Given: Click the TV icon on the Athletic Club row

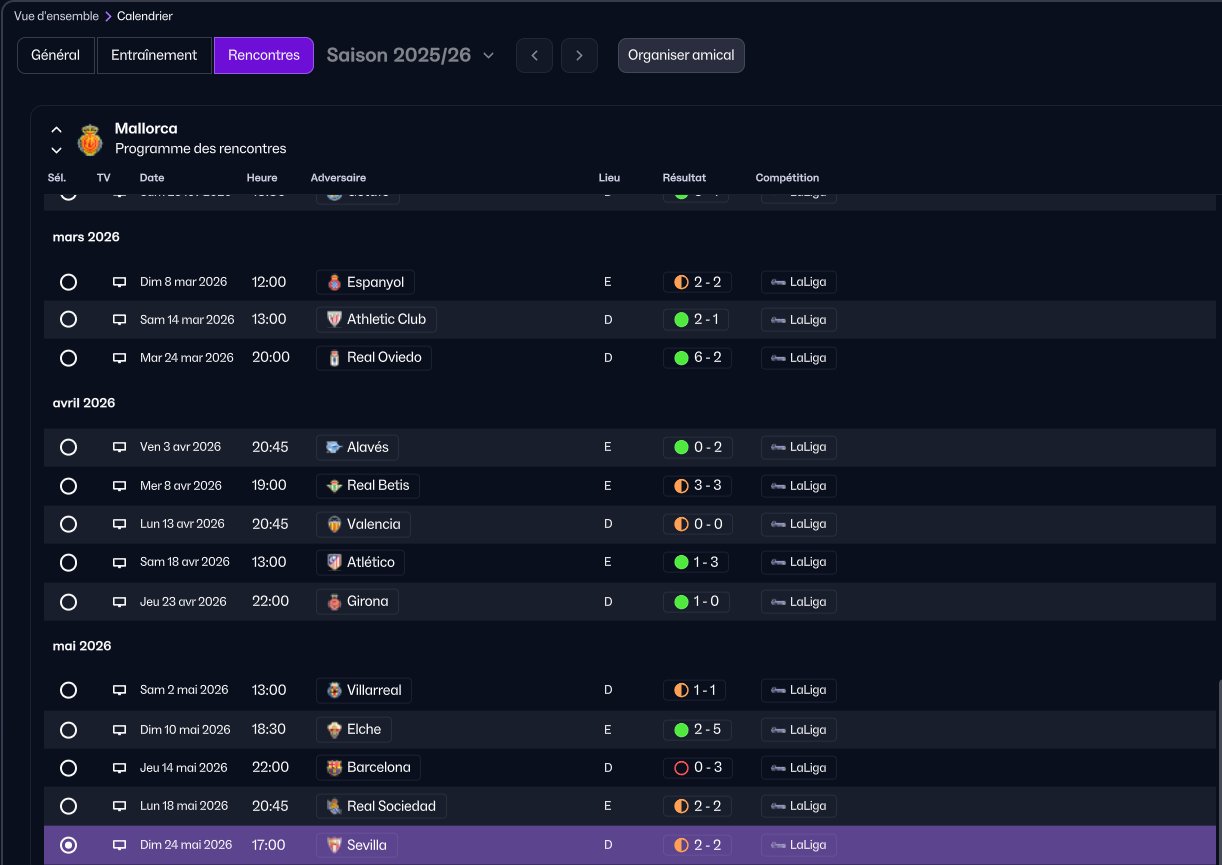Looking at the screenshot, I should pos(119,320).
